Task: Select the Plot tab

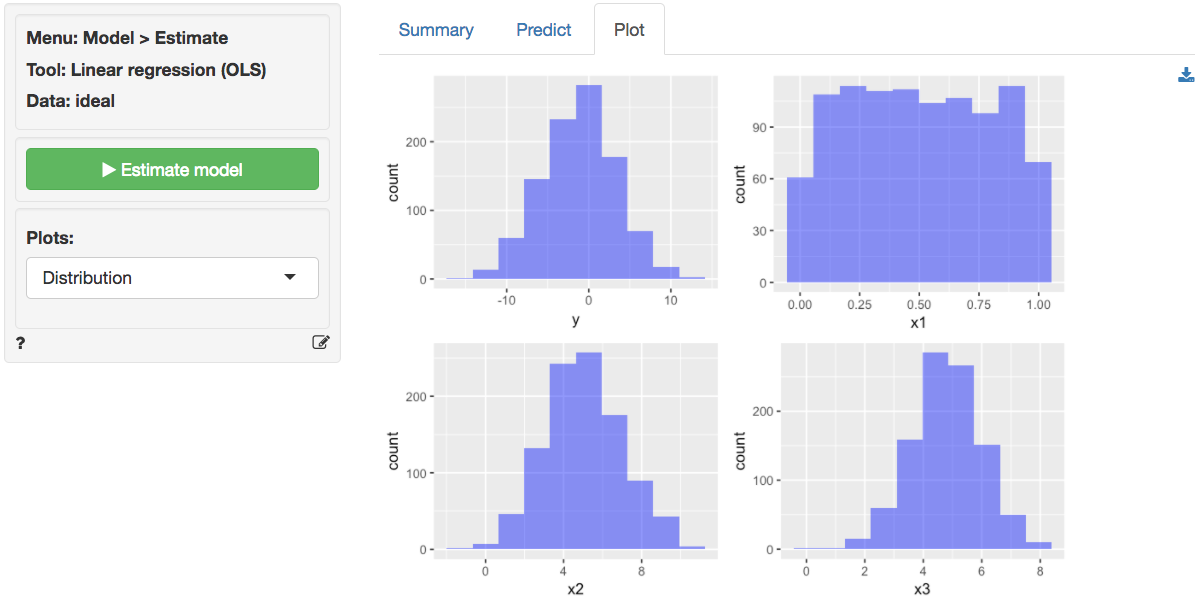Action: click(x=629, y=30)
